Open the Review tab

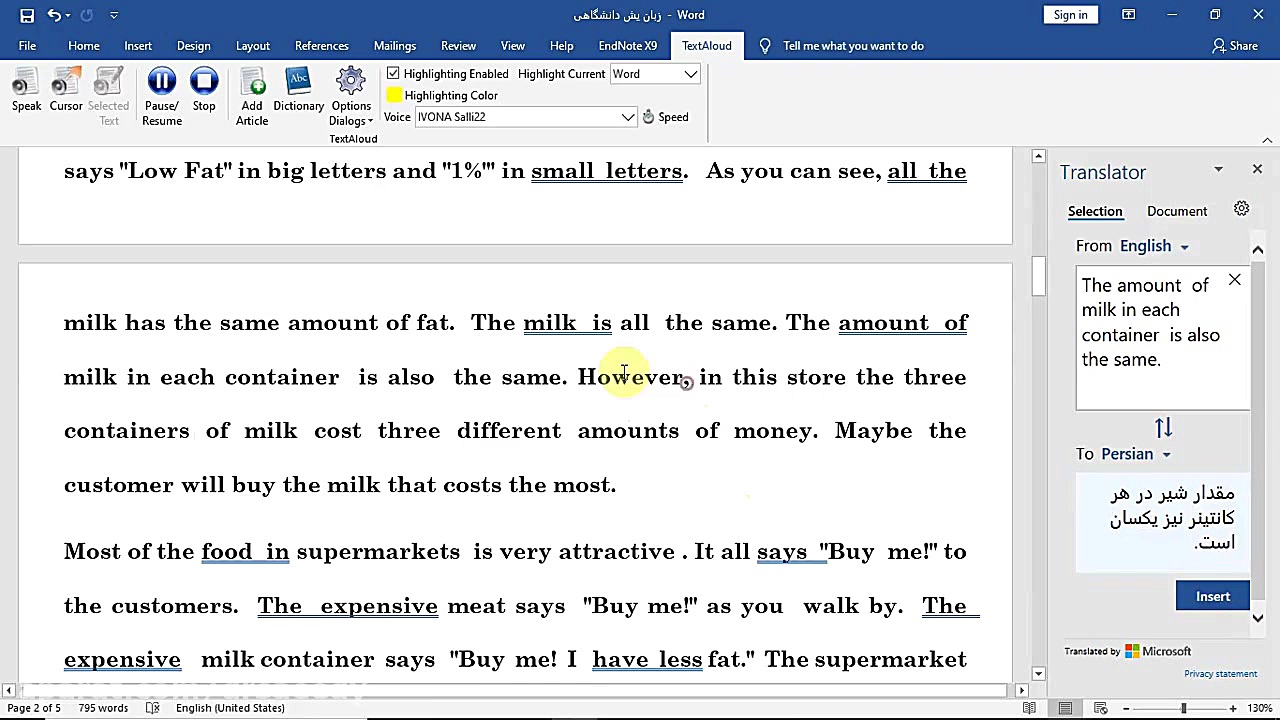tap(459, 46)
